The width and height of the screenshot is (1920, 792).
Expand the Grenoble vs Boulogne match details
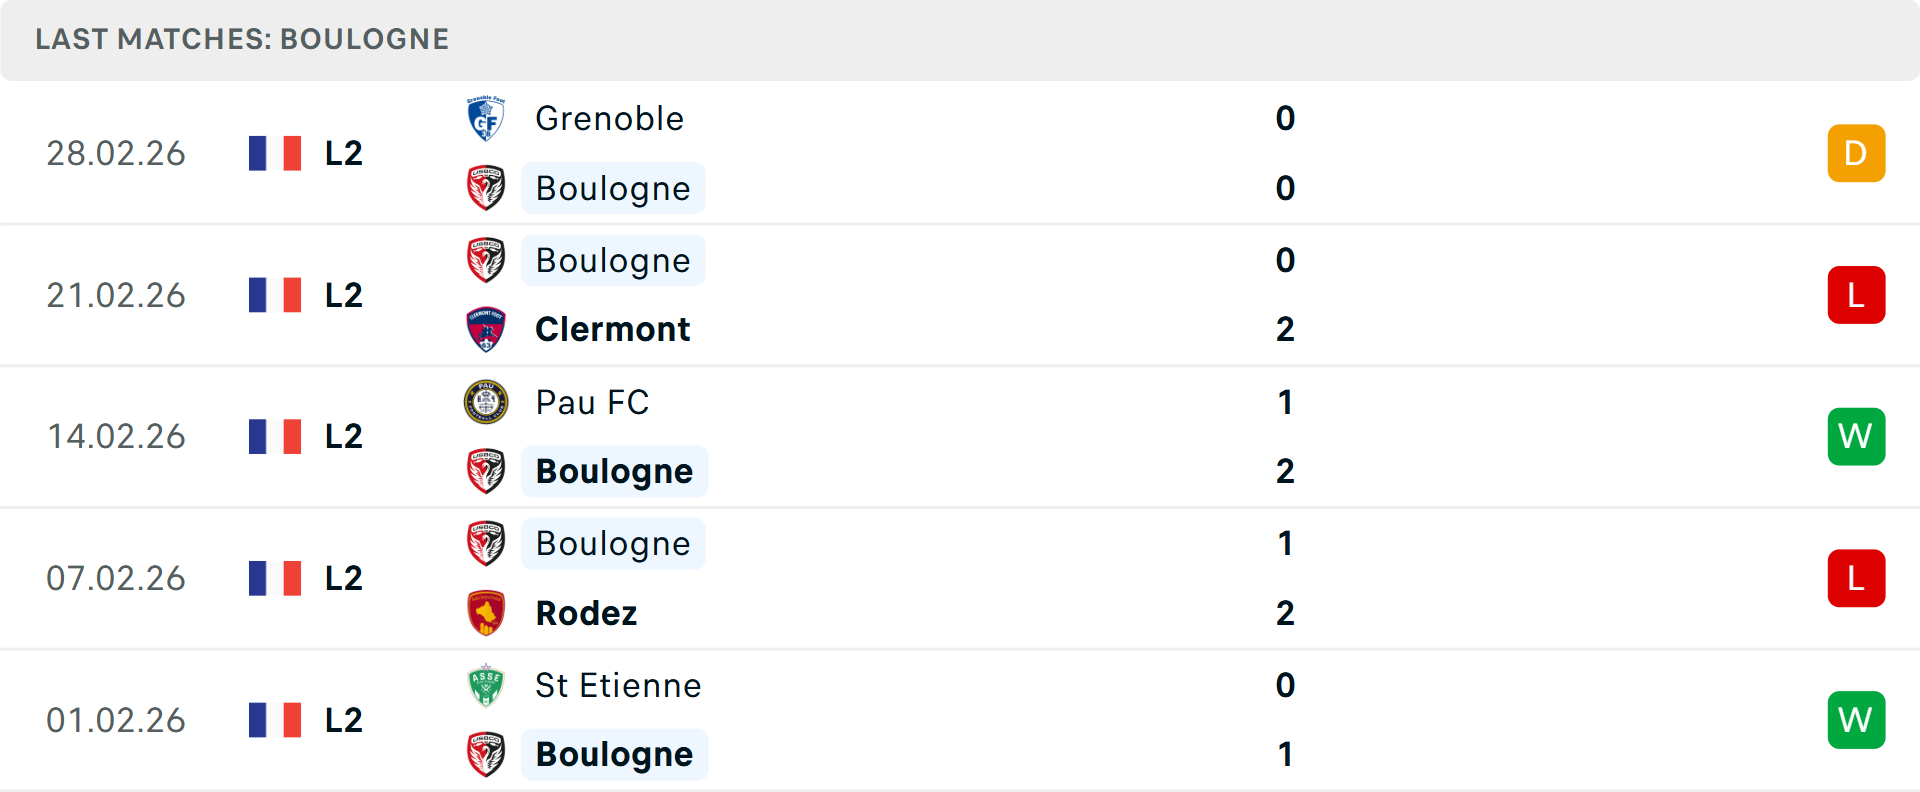[960, 153]
